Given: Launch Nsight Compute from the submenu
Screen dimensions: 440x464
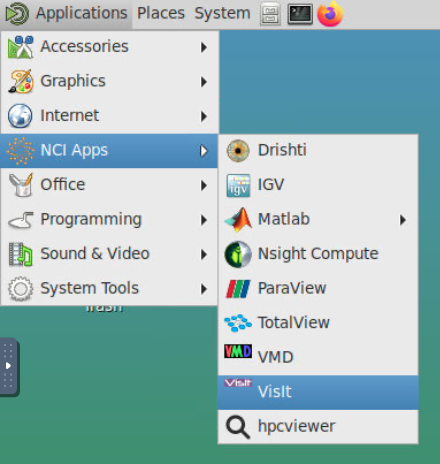Looking at the screenshot, I should point(318,254).
